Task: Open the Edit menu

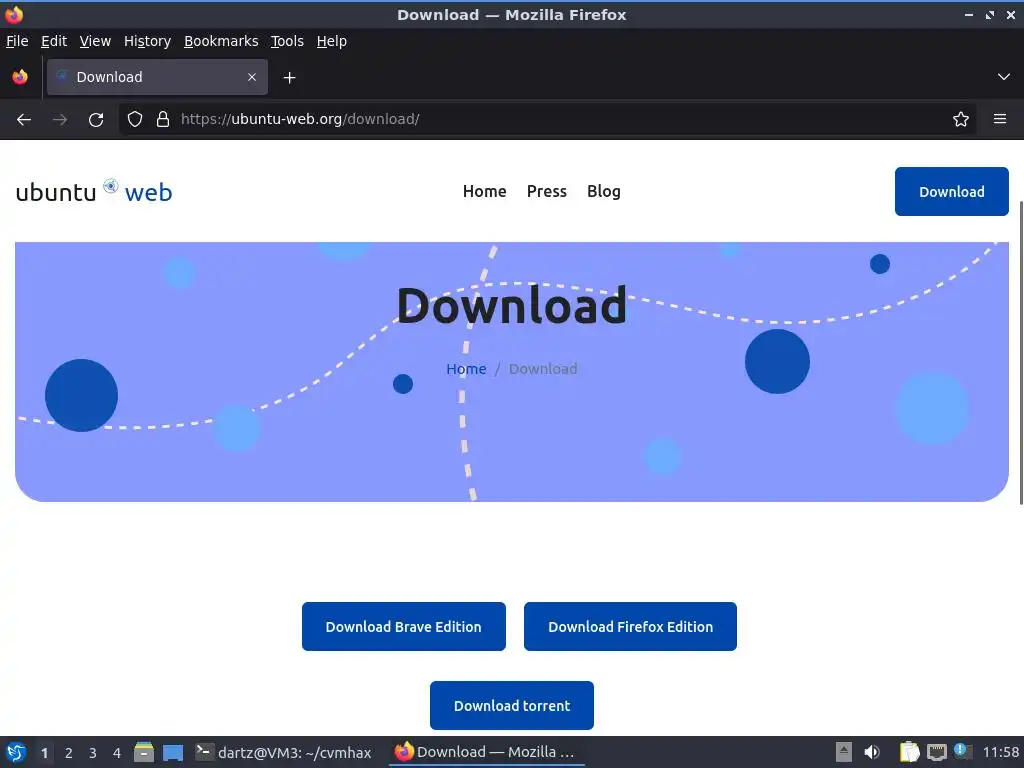Action: click(x=54, y=41)
